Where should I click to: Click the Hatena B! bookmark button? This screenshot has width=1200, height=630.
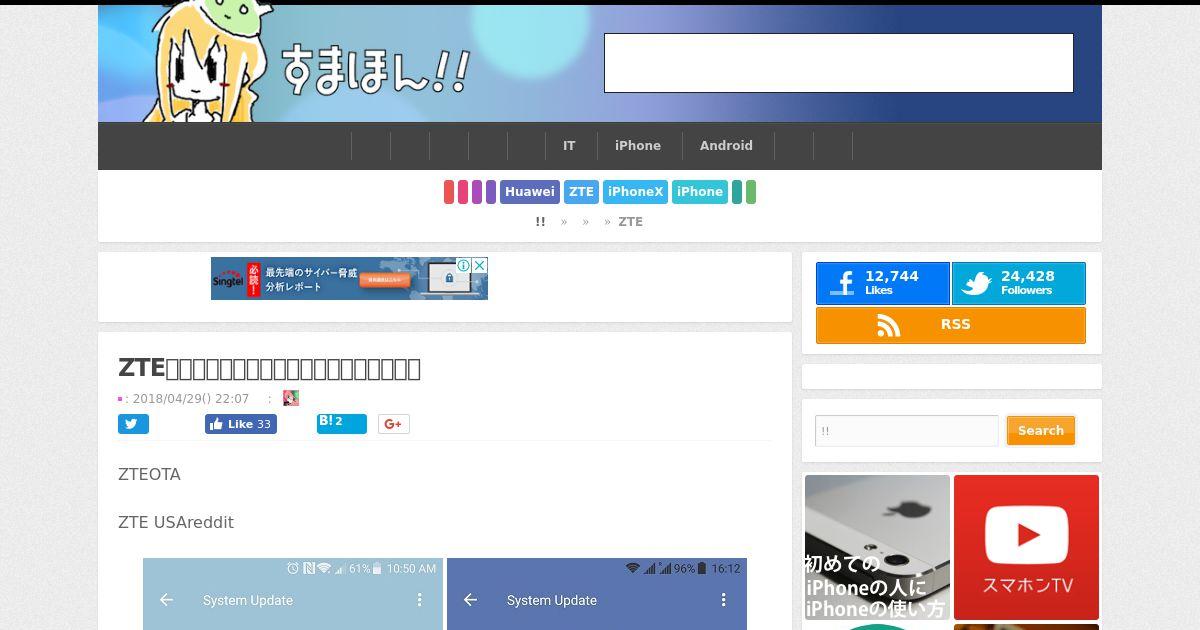click(342, 423)
